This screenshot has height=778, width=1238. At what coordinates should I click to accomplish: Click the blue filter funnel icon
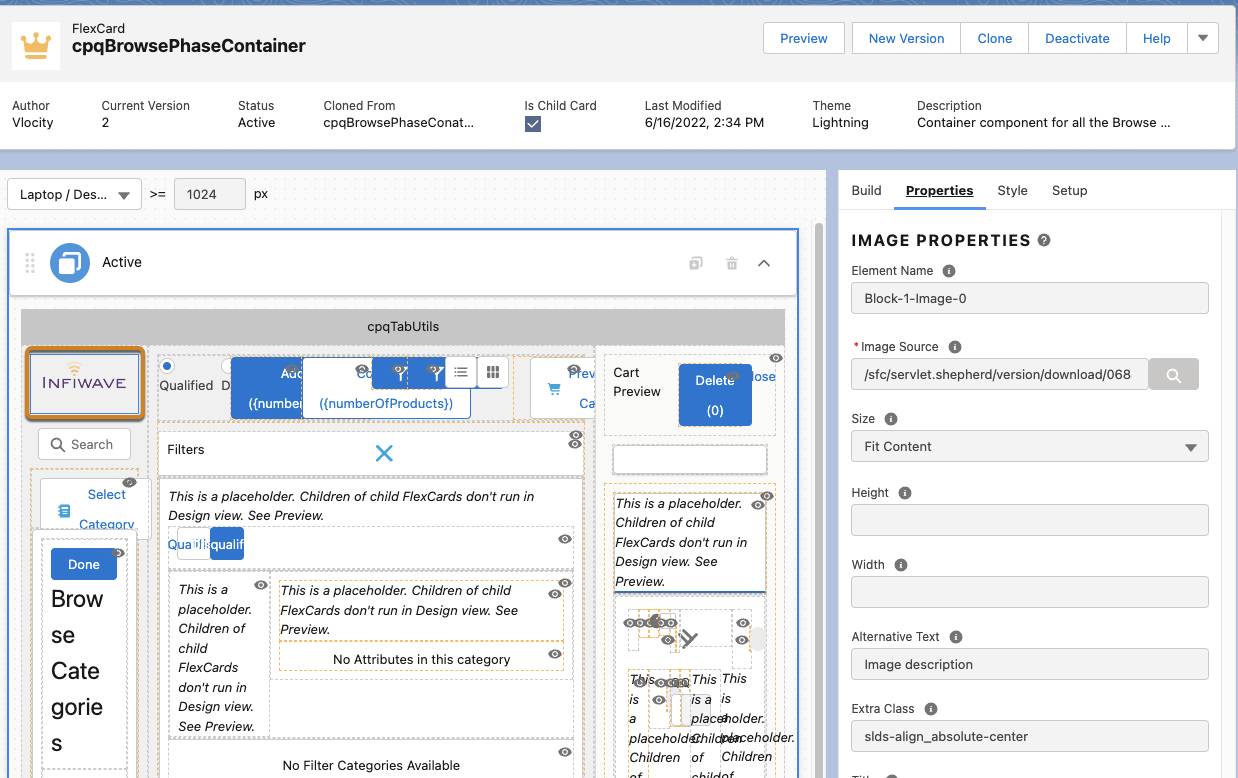pos(400,373)
